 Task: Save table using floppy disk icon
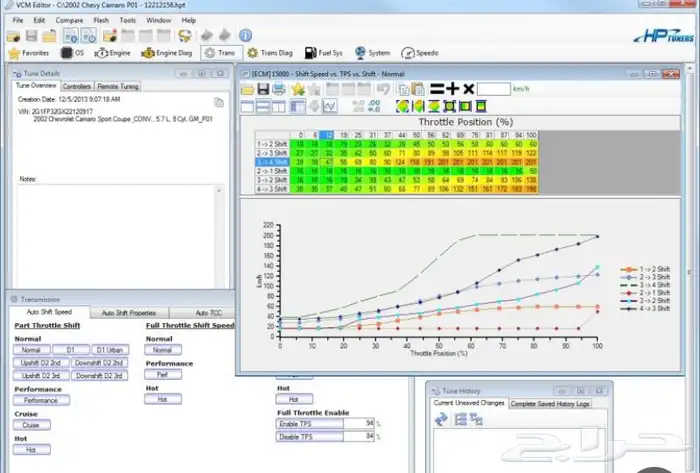coord(264,89)
